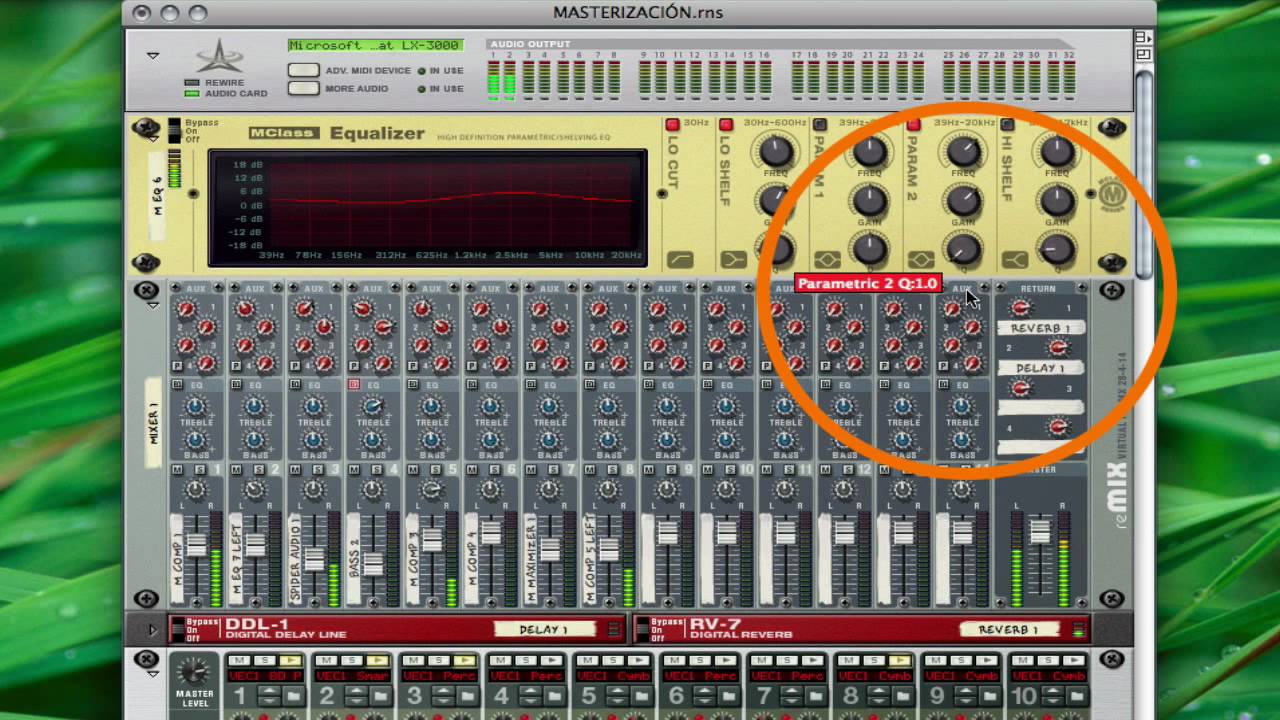Click the MClass logo on the Equalizer
This screenshot has width=1280, height=720.
click(283, 133)
